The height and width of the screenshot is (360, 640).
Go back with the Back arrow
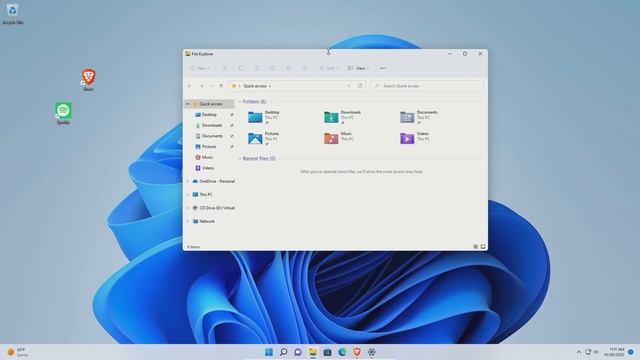pos(189,86)
